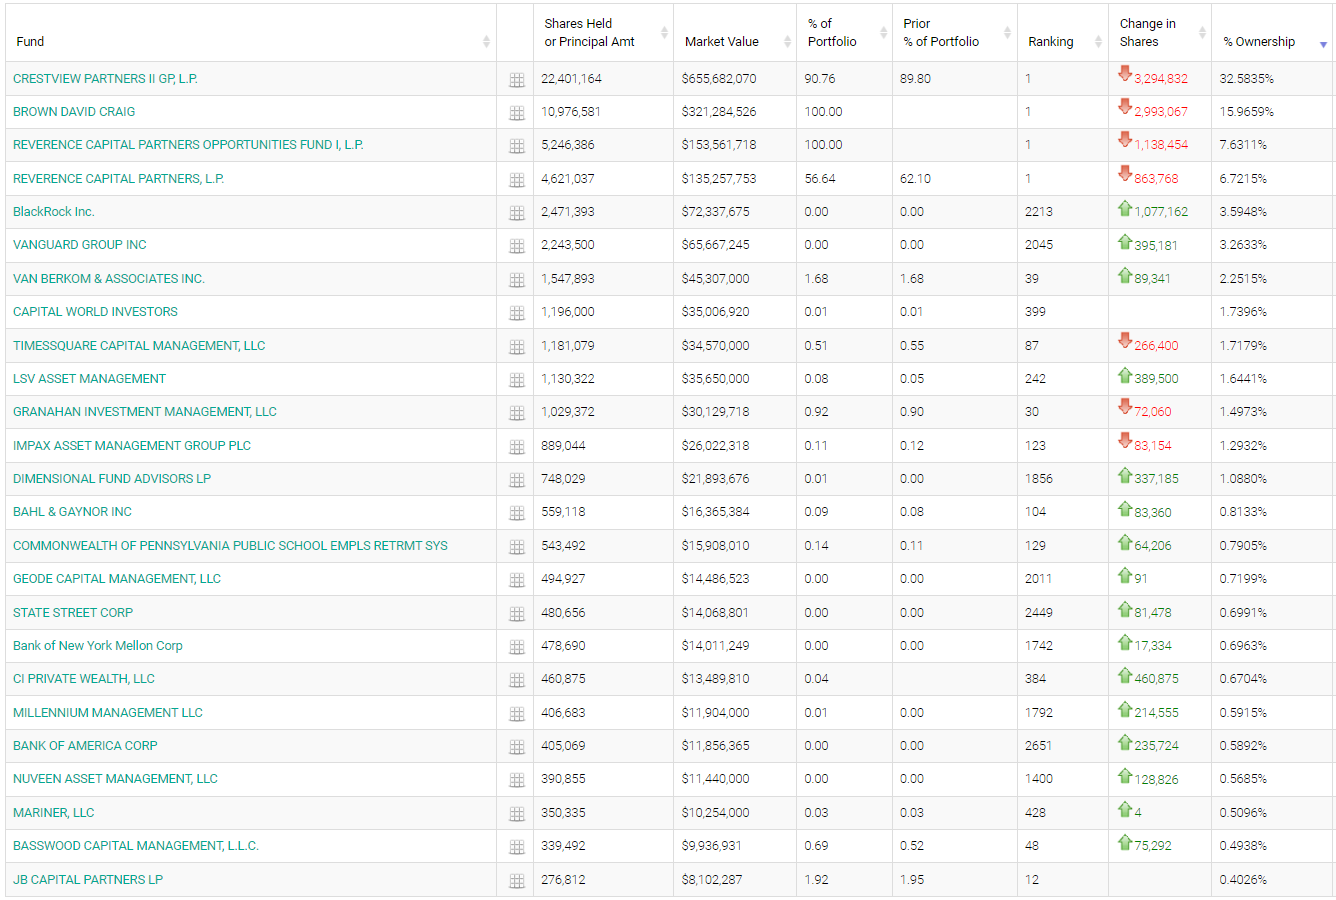Open CRESTVIEW PARTNERS II GP, L.P. fund link
1336x900 pixels.
(105, 78)
